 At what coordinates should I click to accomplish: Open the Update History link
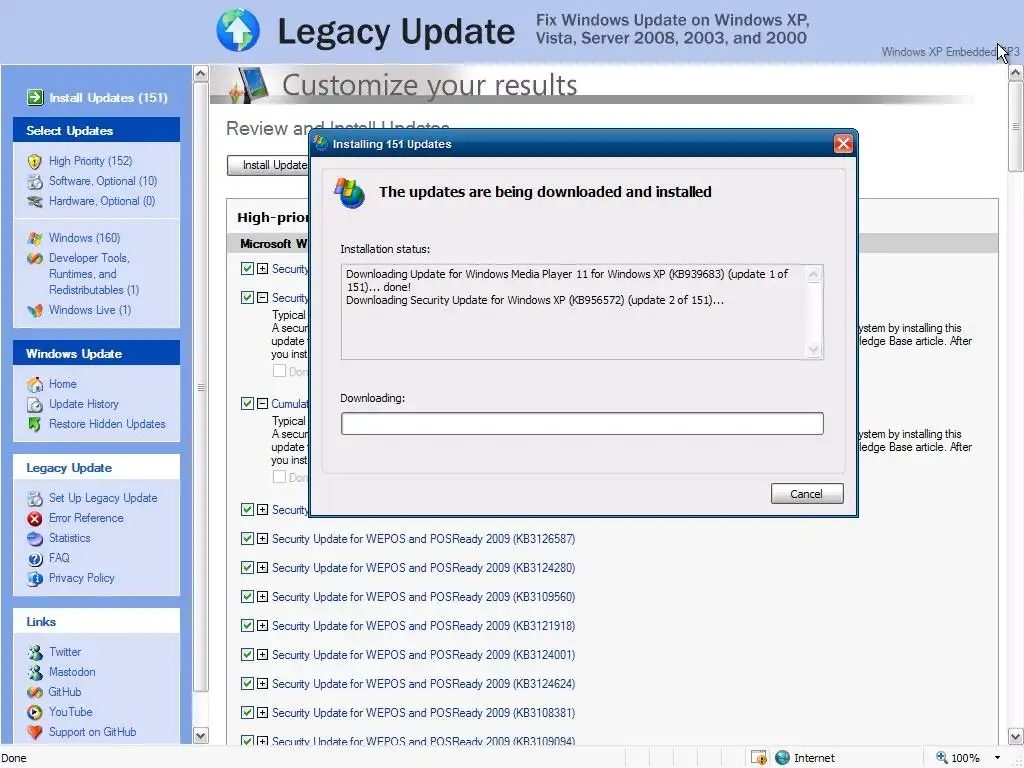84,404
